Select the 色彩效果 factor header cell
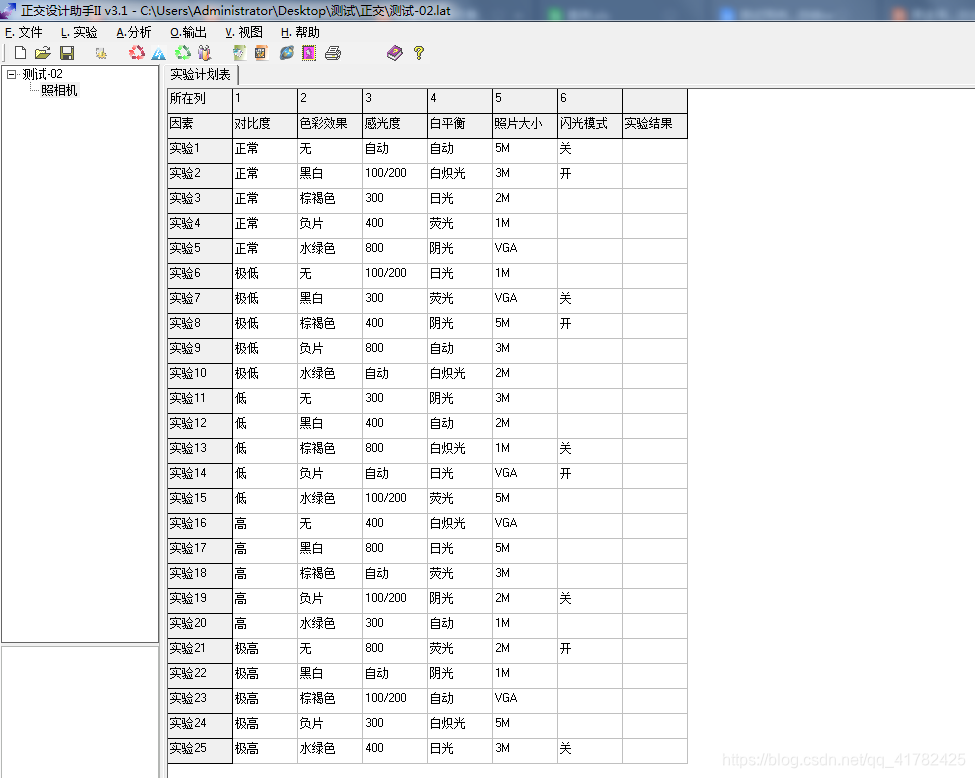This screenshot has width=975, height=778. tap(330, 125)
